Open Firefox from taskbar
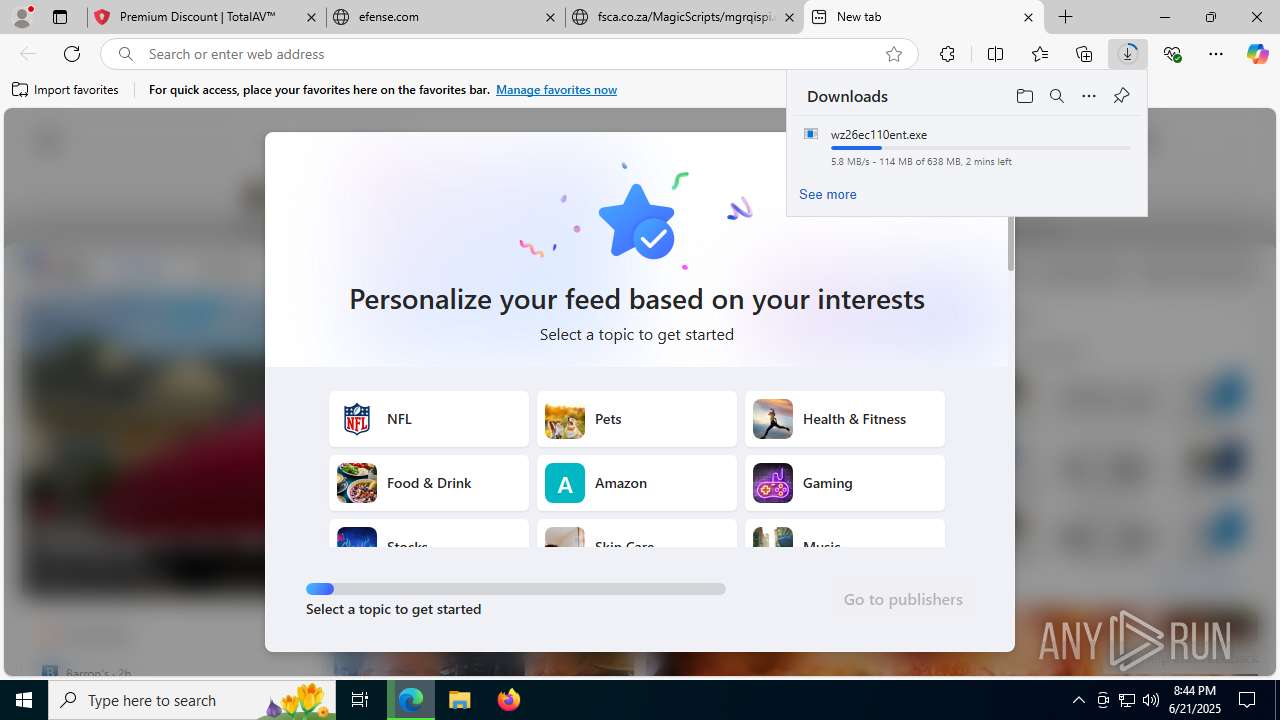 [x=508, y=700]
